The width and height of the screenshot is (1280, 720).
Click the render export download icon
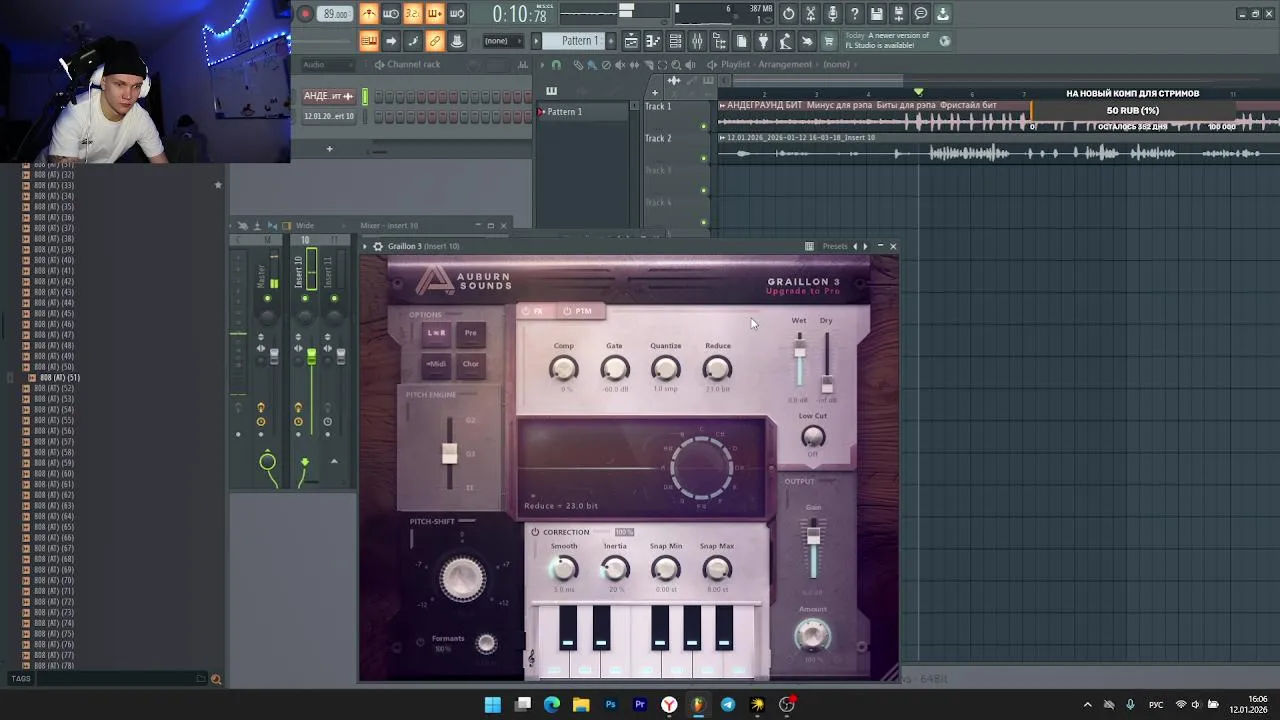click(x=943, y=14)
